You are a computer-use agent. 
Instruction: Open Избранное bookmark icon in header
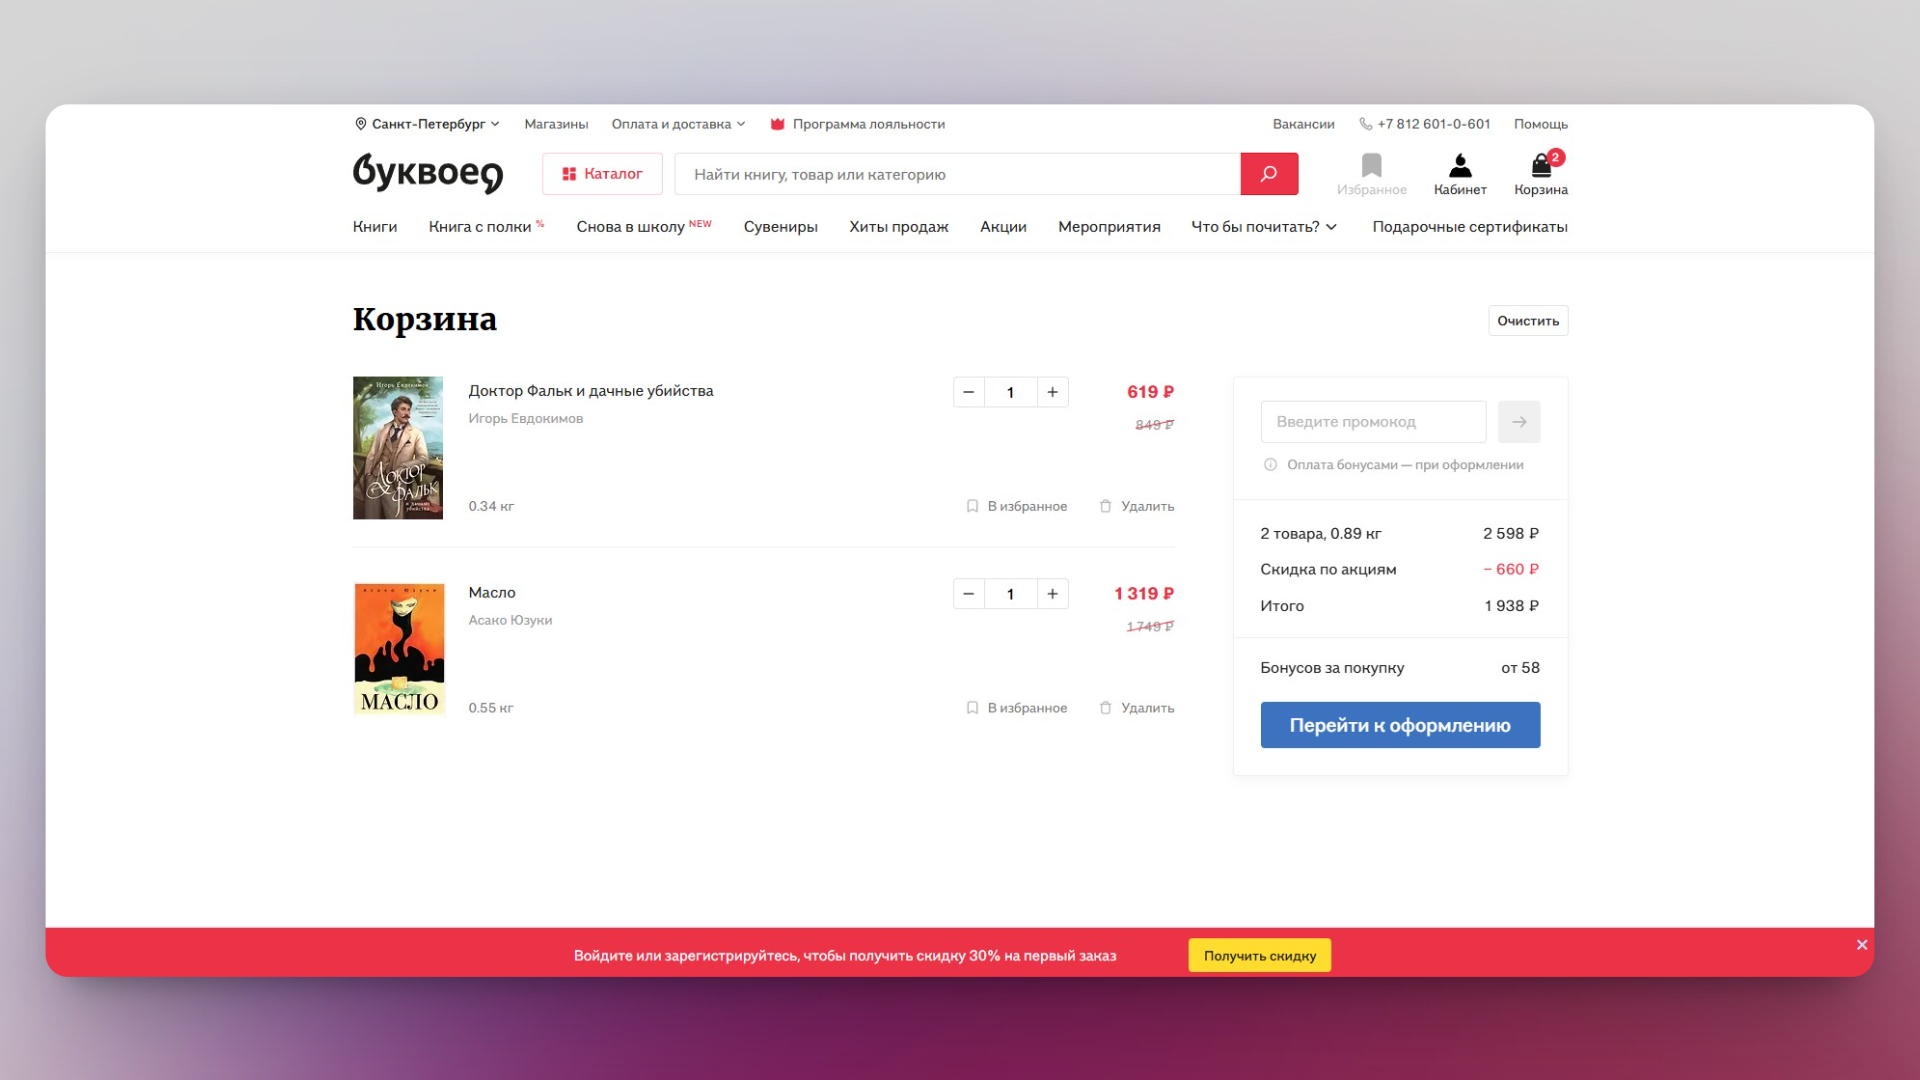[x=1371, y=173]
